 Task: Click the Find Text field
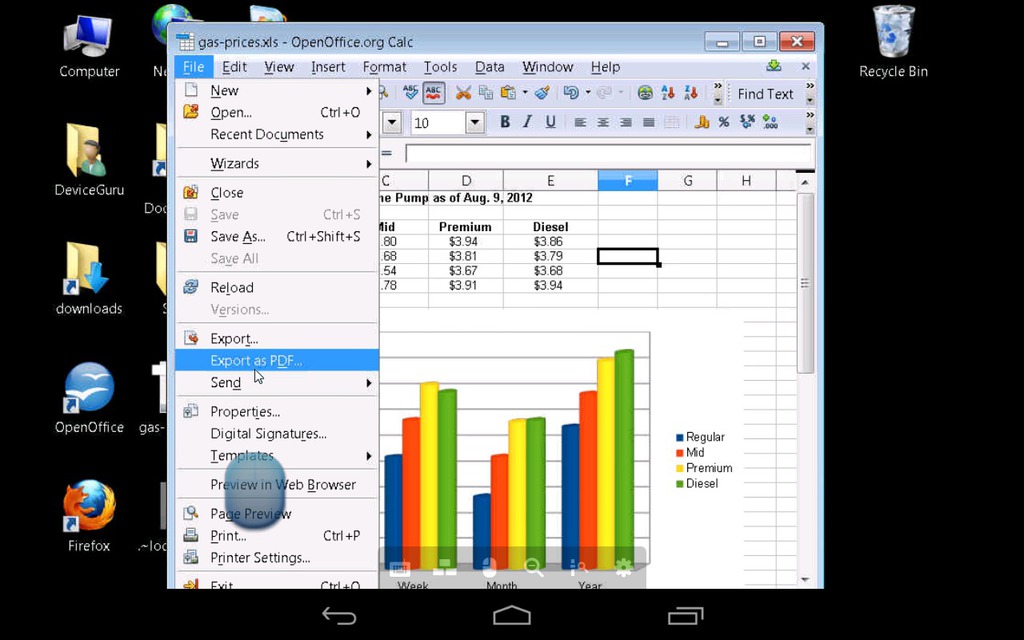pos(765,93)
